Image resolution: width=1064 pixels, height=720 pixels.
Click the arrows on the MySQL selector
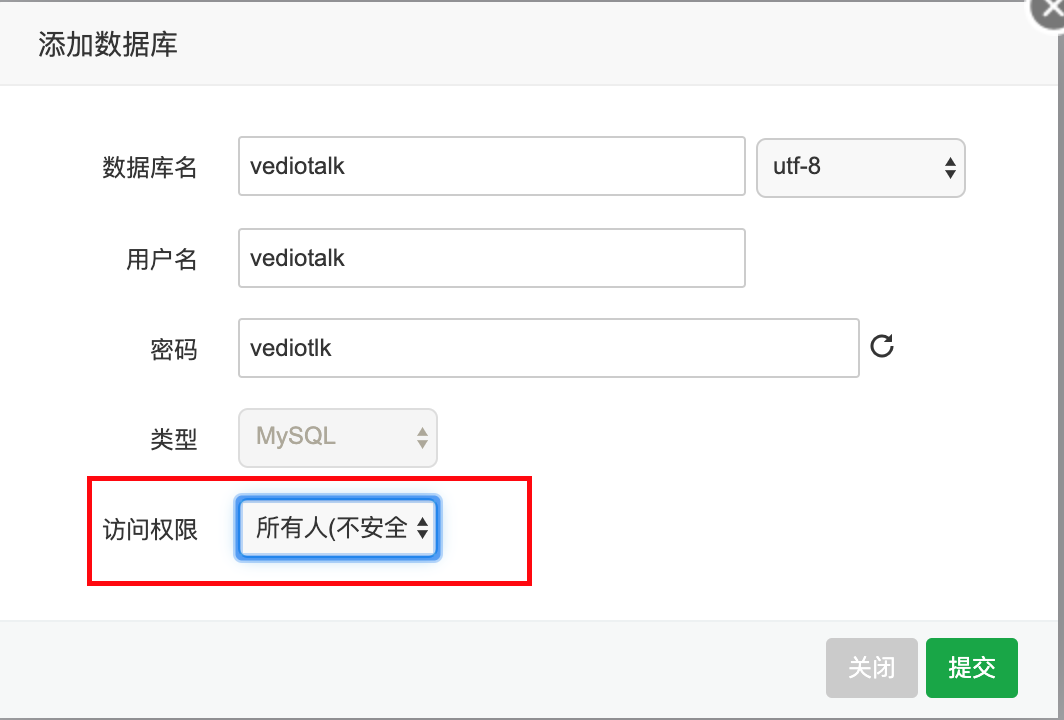pos(422,438)
